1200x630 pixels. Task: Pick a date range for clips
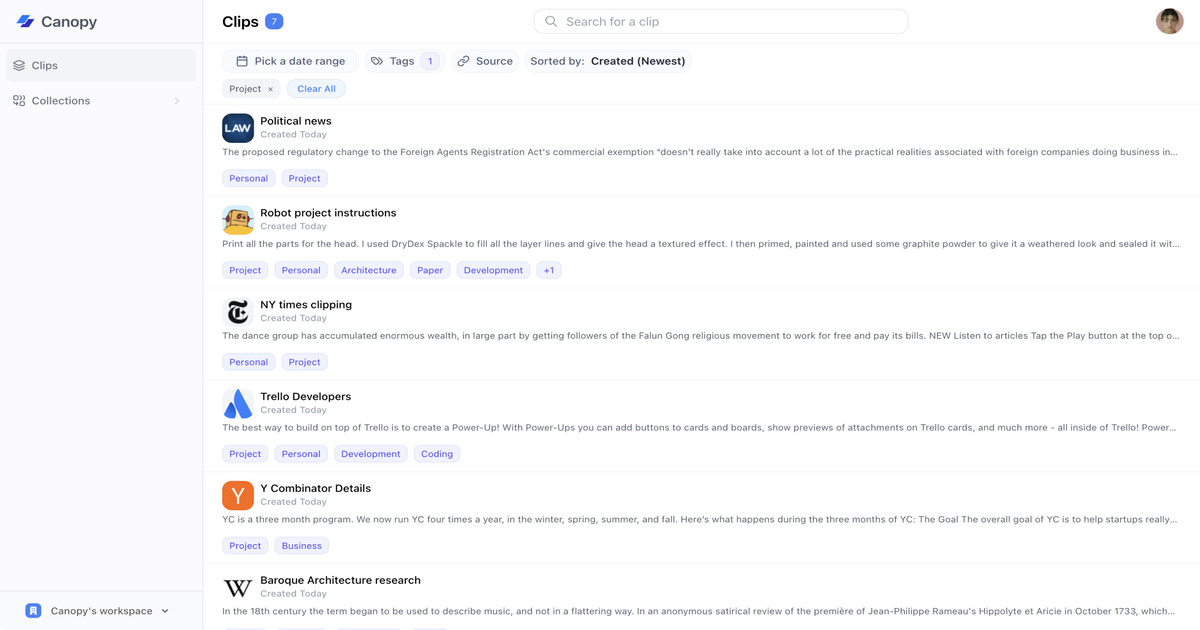click(290, 61)
